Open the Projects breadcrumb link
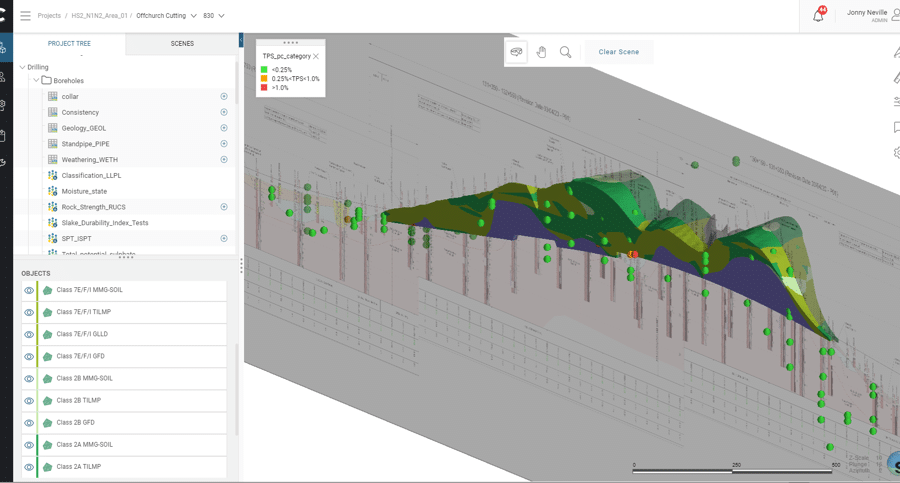The width and height of the screenshot is (900, 483). tap(49, 16)
